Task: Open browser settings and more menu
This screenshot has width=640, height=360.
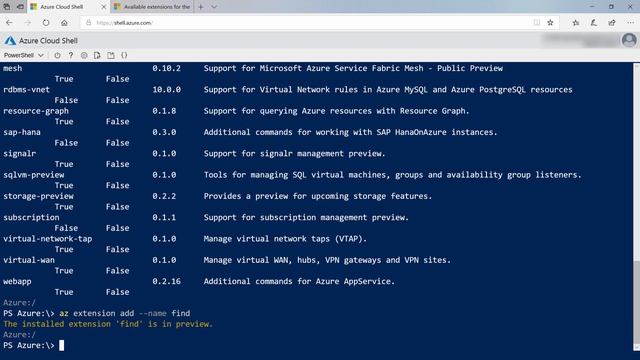Action: 630,23
